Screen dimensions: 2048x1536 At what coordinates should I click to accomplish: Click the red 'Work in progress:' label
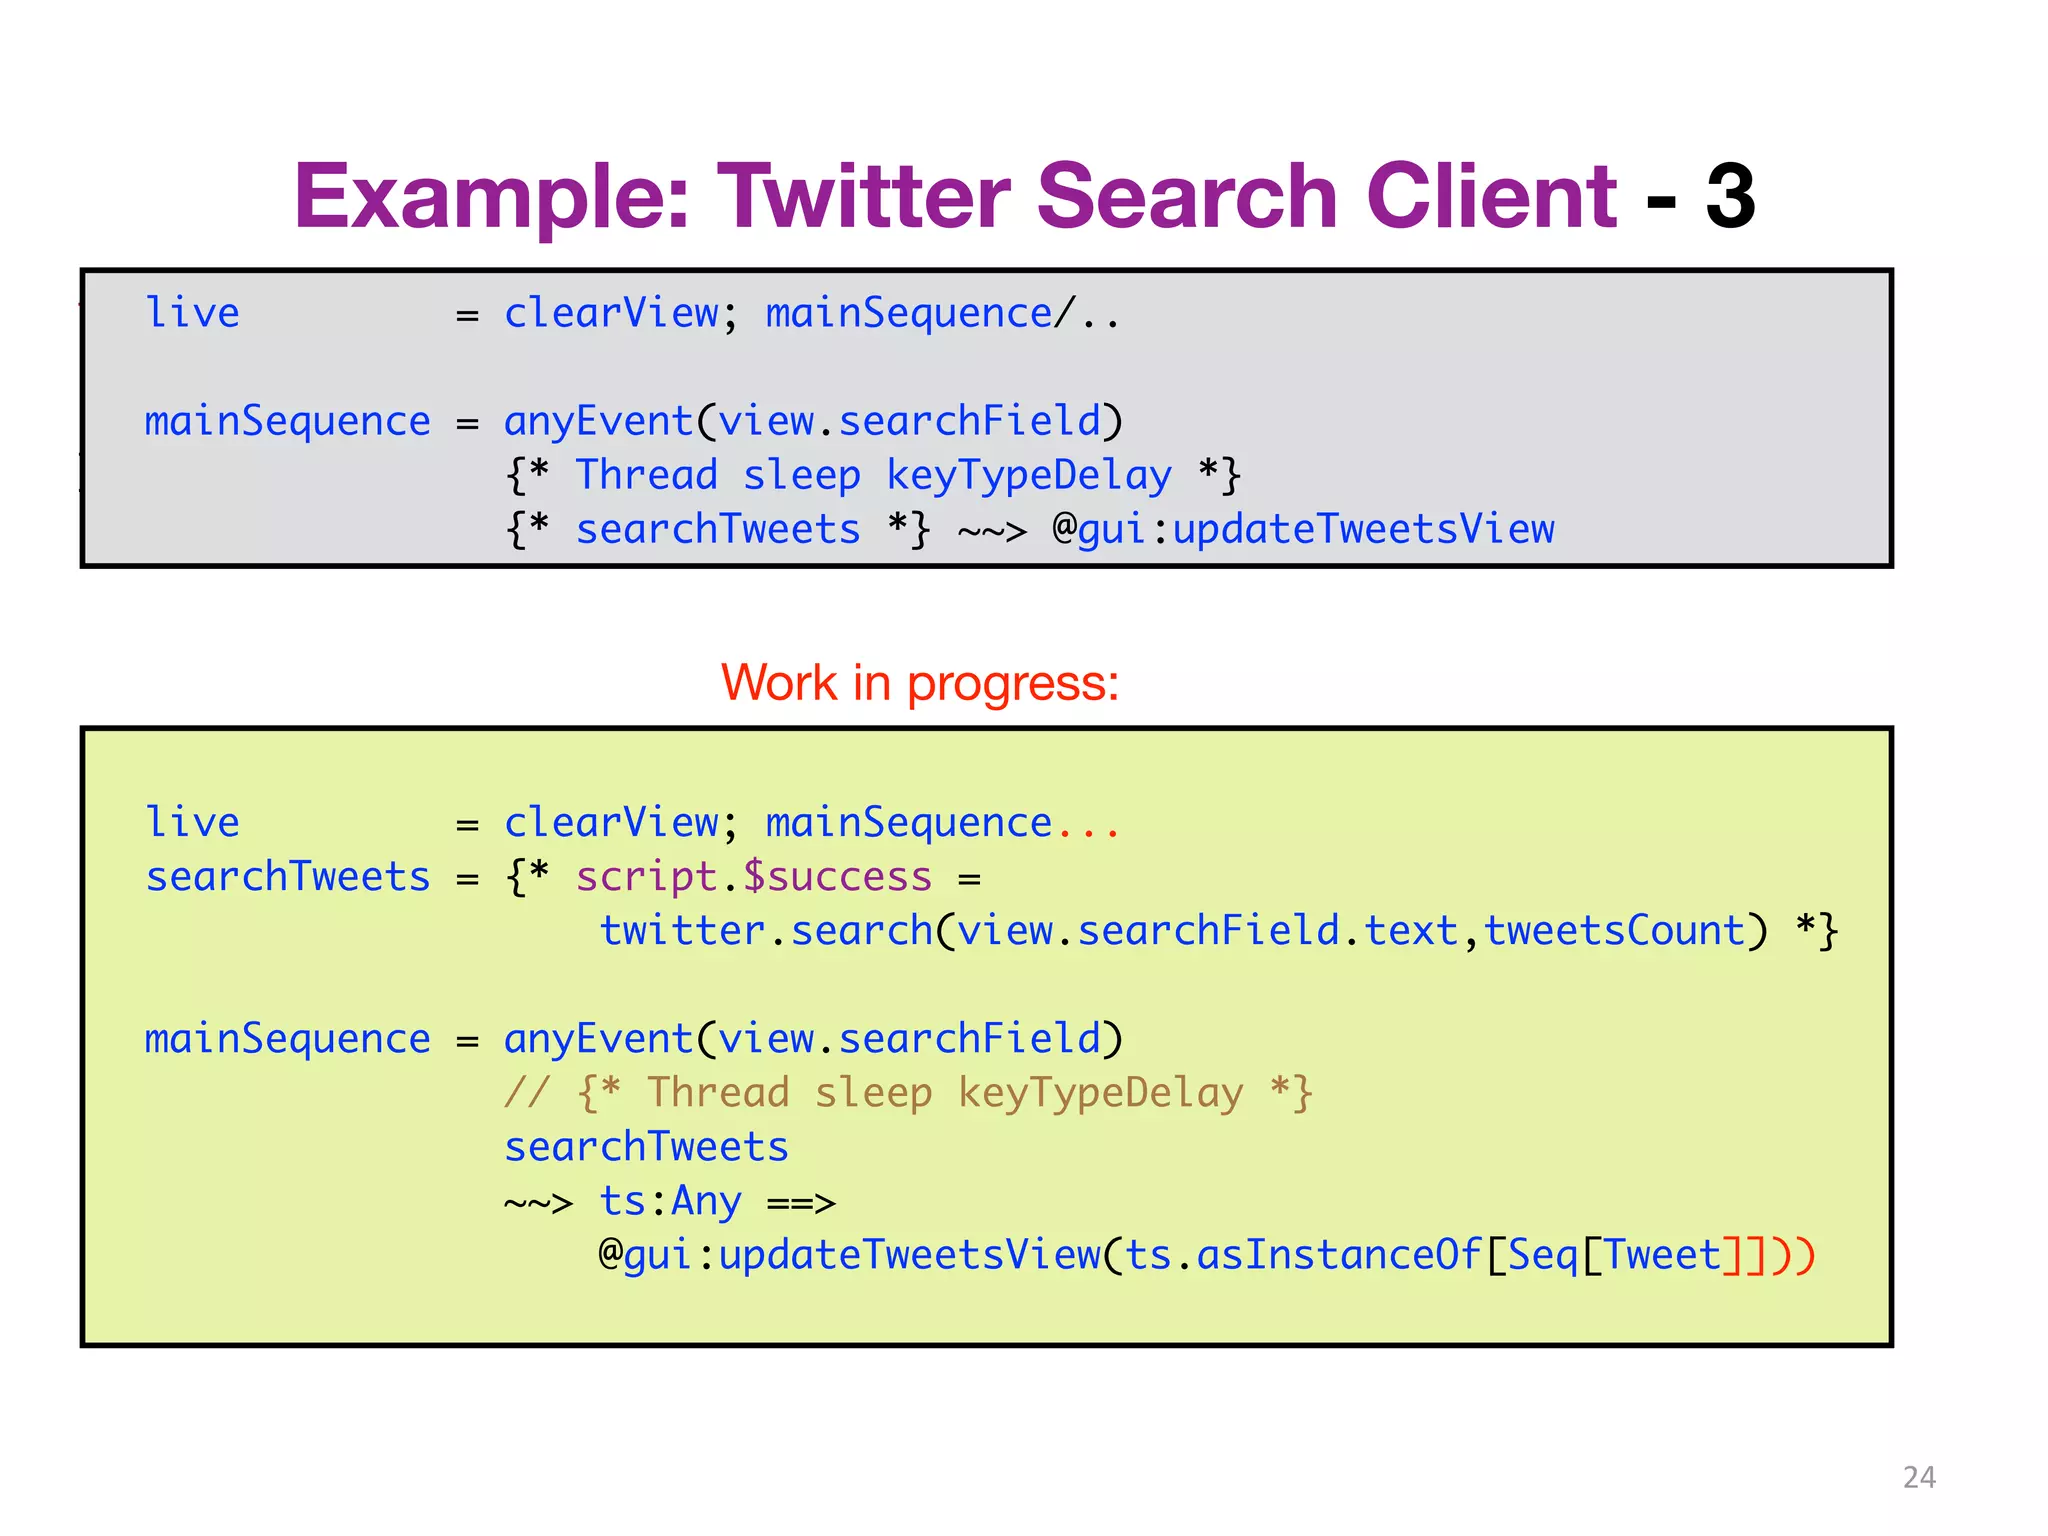[919, 683]
